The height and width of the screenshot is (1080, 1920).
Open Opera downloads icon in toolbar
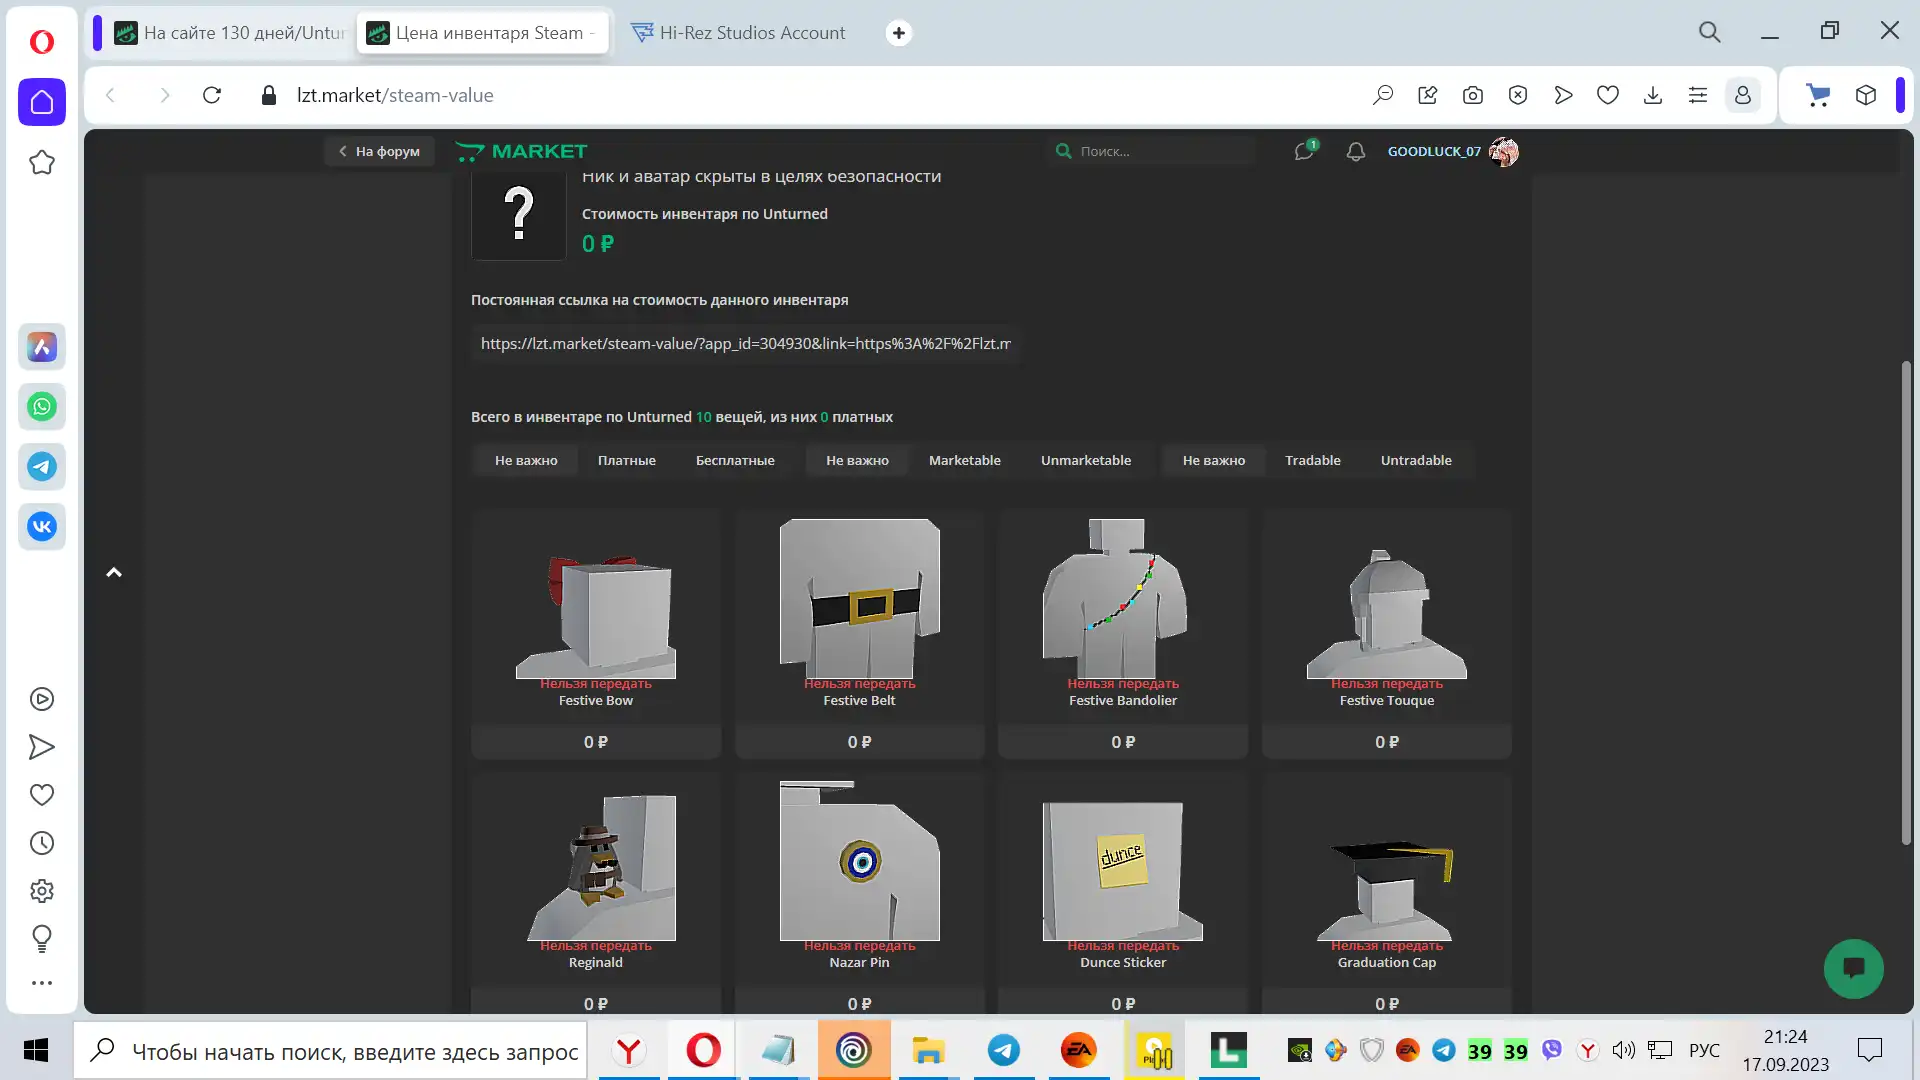[x=1652, y=95]
